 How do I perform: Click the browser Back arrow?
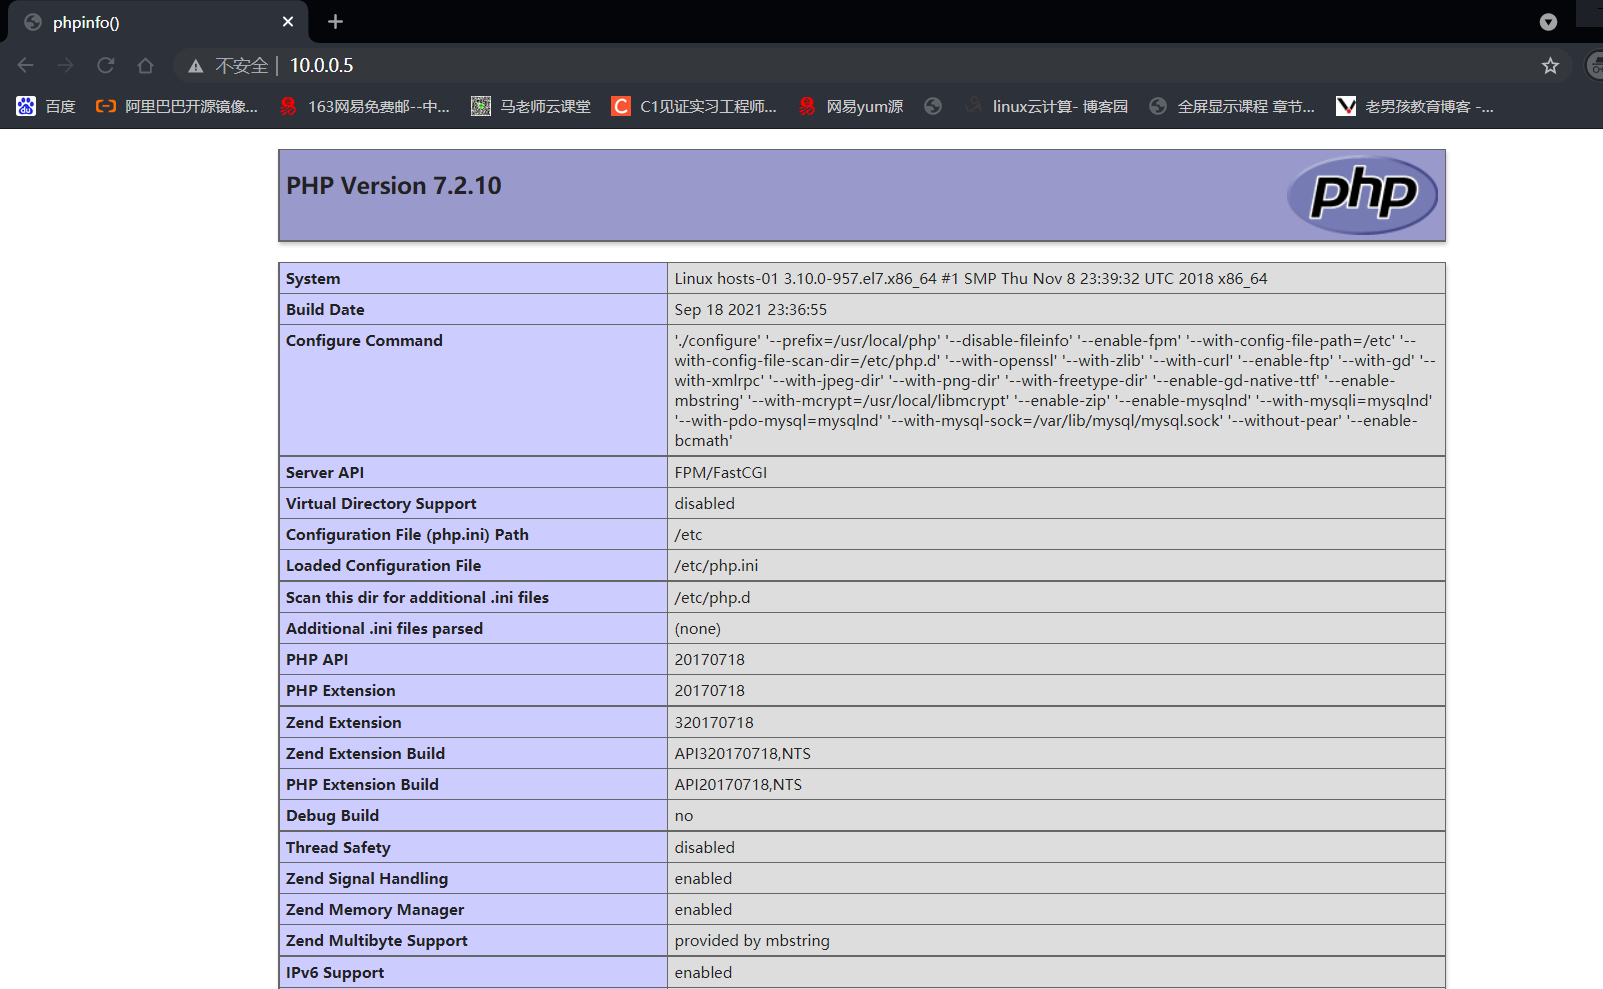[x=26, y=65]
